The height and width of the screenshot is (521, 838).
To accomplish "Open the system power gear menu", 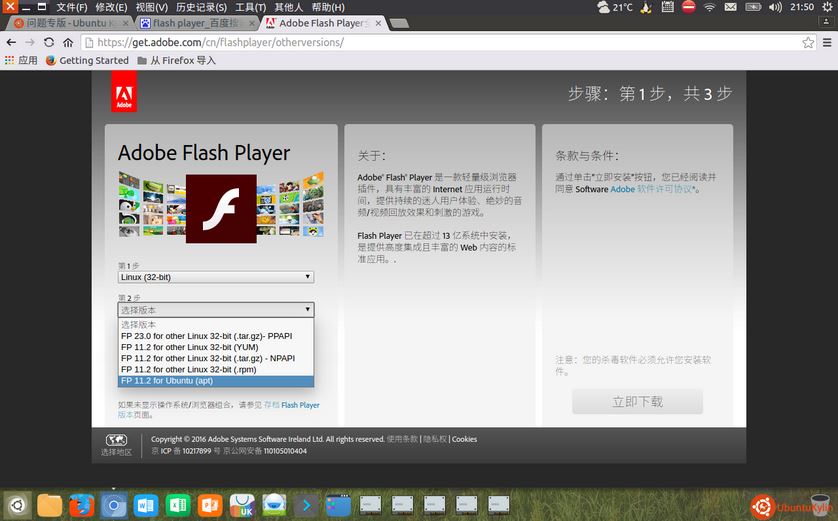I will (827, 7).
